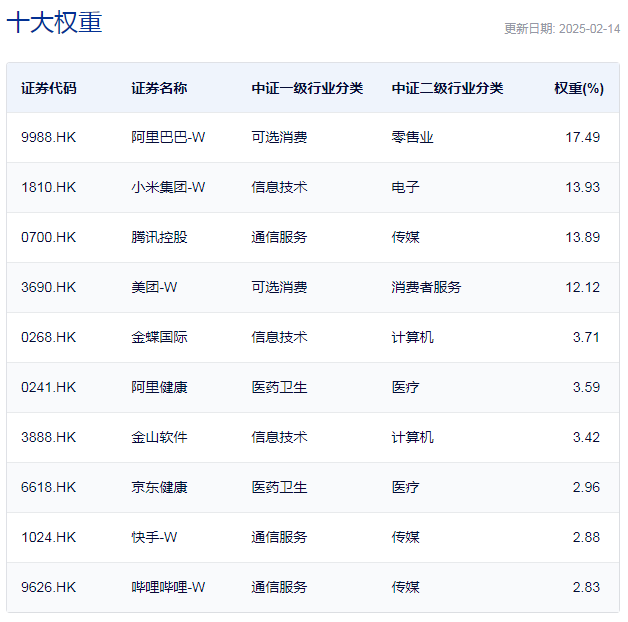Click 传媒 in the 快手-W row
This screenshot has height=622, width=628.
coord(406,537)
